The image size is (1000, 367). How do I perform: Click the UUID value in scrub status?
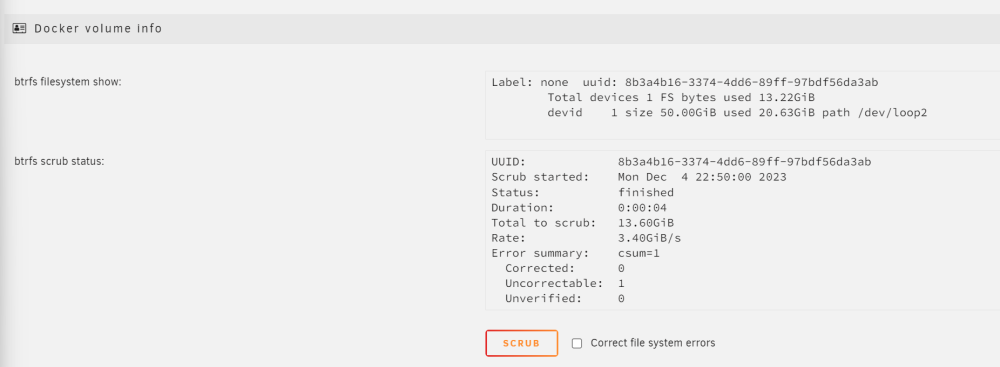(x=744, y=162)
